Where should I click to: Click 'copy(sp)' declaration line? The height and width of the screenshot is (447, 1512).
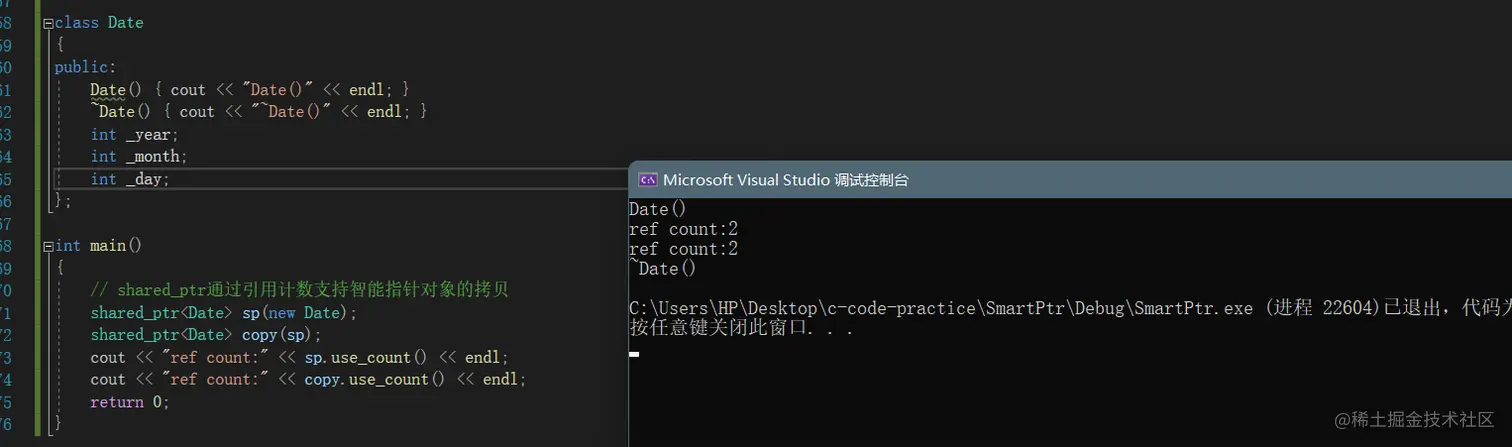[x=206, y=335]
